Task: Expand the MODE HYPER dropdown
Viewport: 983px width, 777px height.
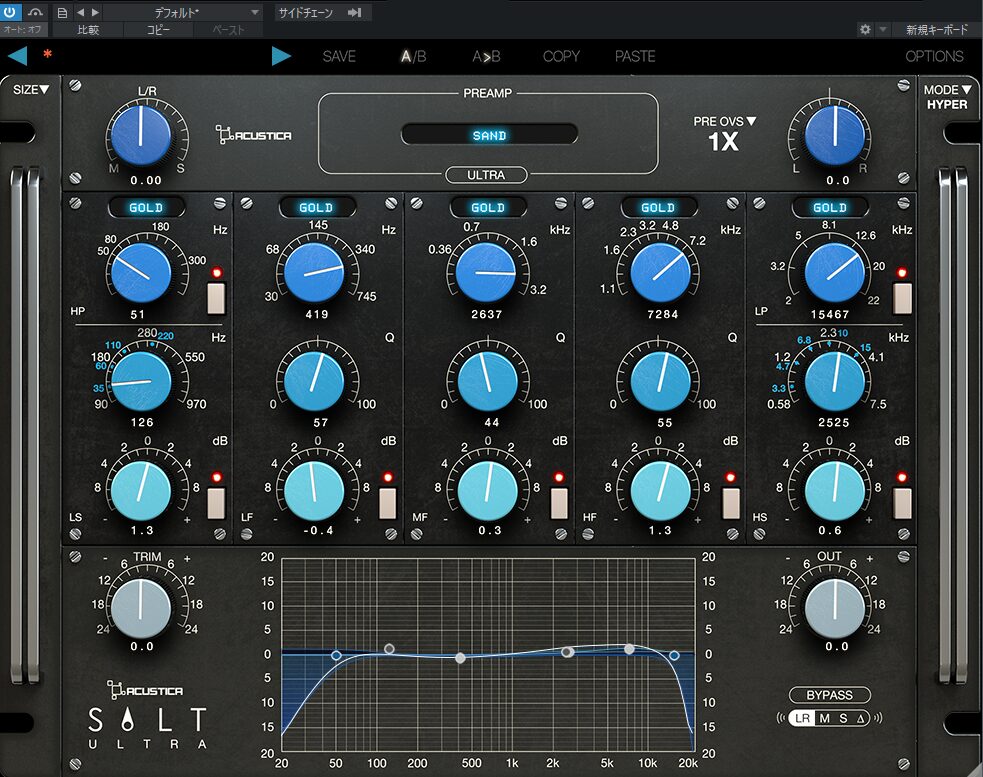Action: pos(946,90)
